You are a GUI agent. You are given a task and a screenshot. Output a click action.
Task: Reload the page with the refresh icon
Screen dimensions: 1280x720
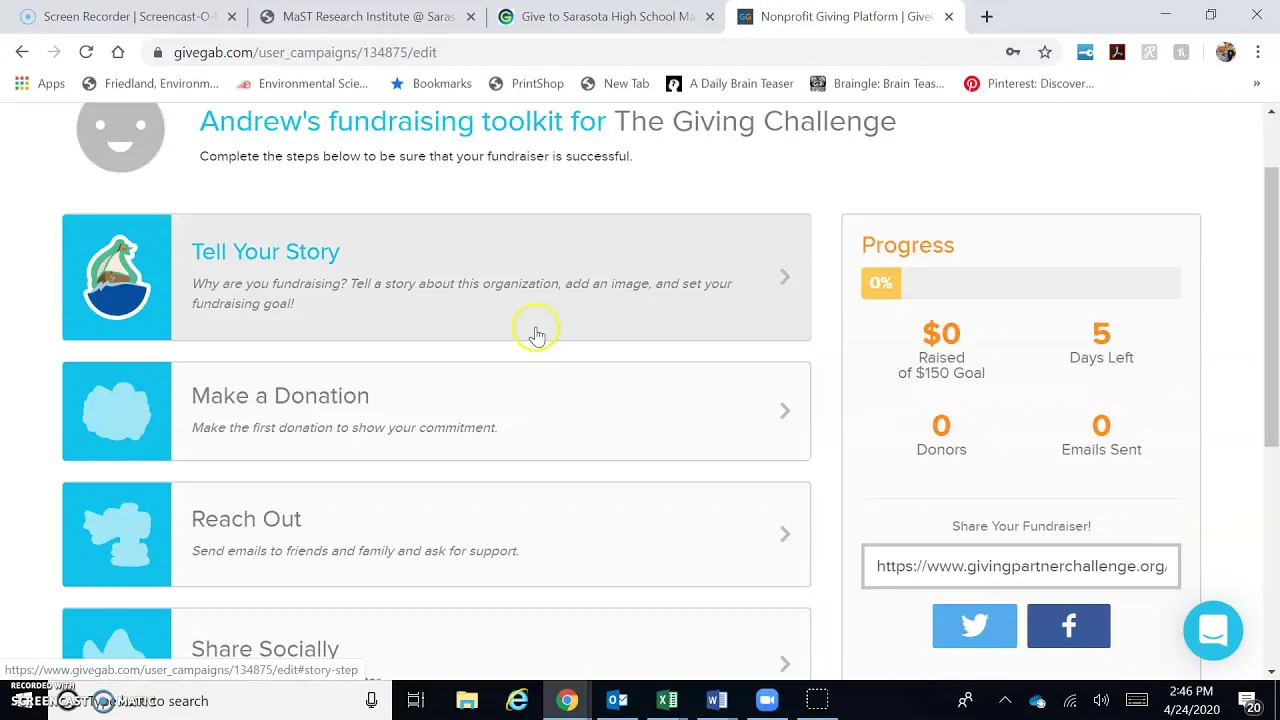coord(86,52)
